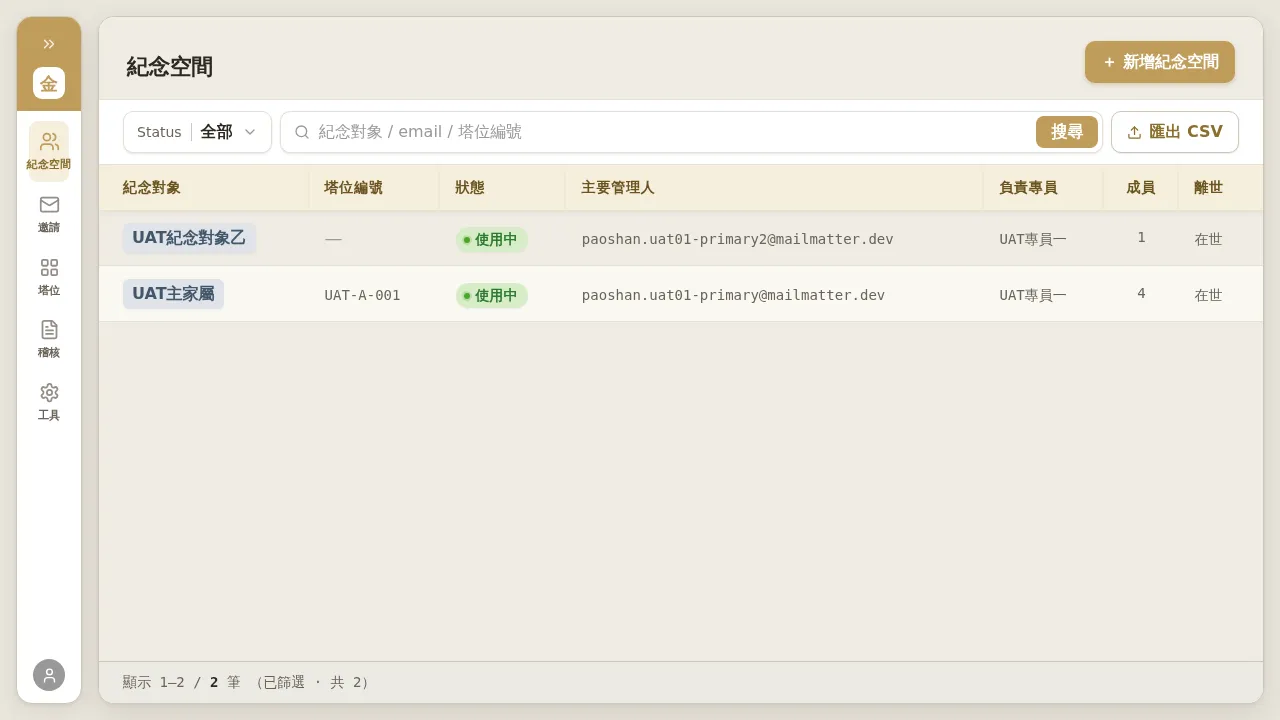Go to 塔位 grid icon

tap(49, 277)
